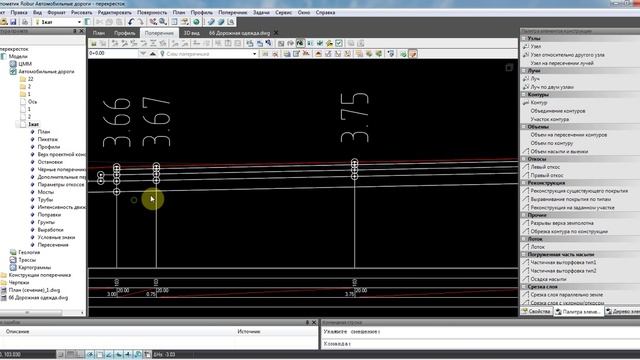Screen dimensions: 640x360
Task: Click the zoom magnifier icon in main toolbar
Action: [163, 22]
